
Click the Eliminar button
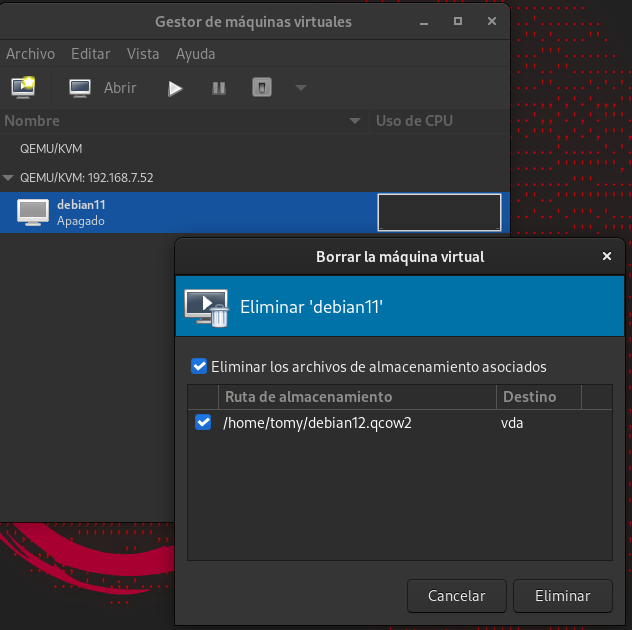[562, 595]
